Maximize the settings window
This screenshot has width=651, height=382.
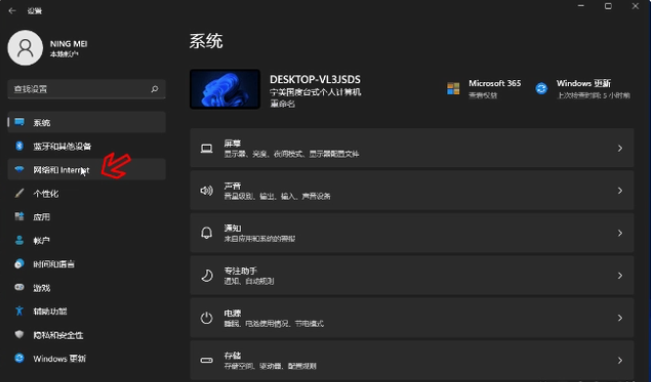(x=608, y=6)
